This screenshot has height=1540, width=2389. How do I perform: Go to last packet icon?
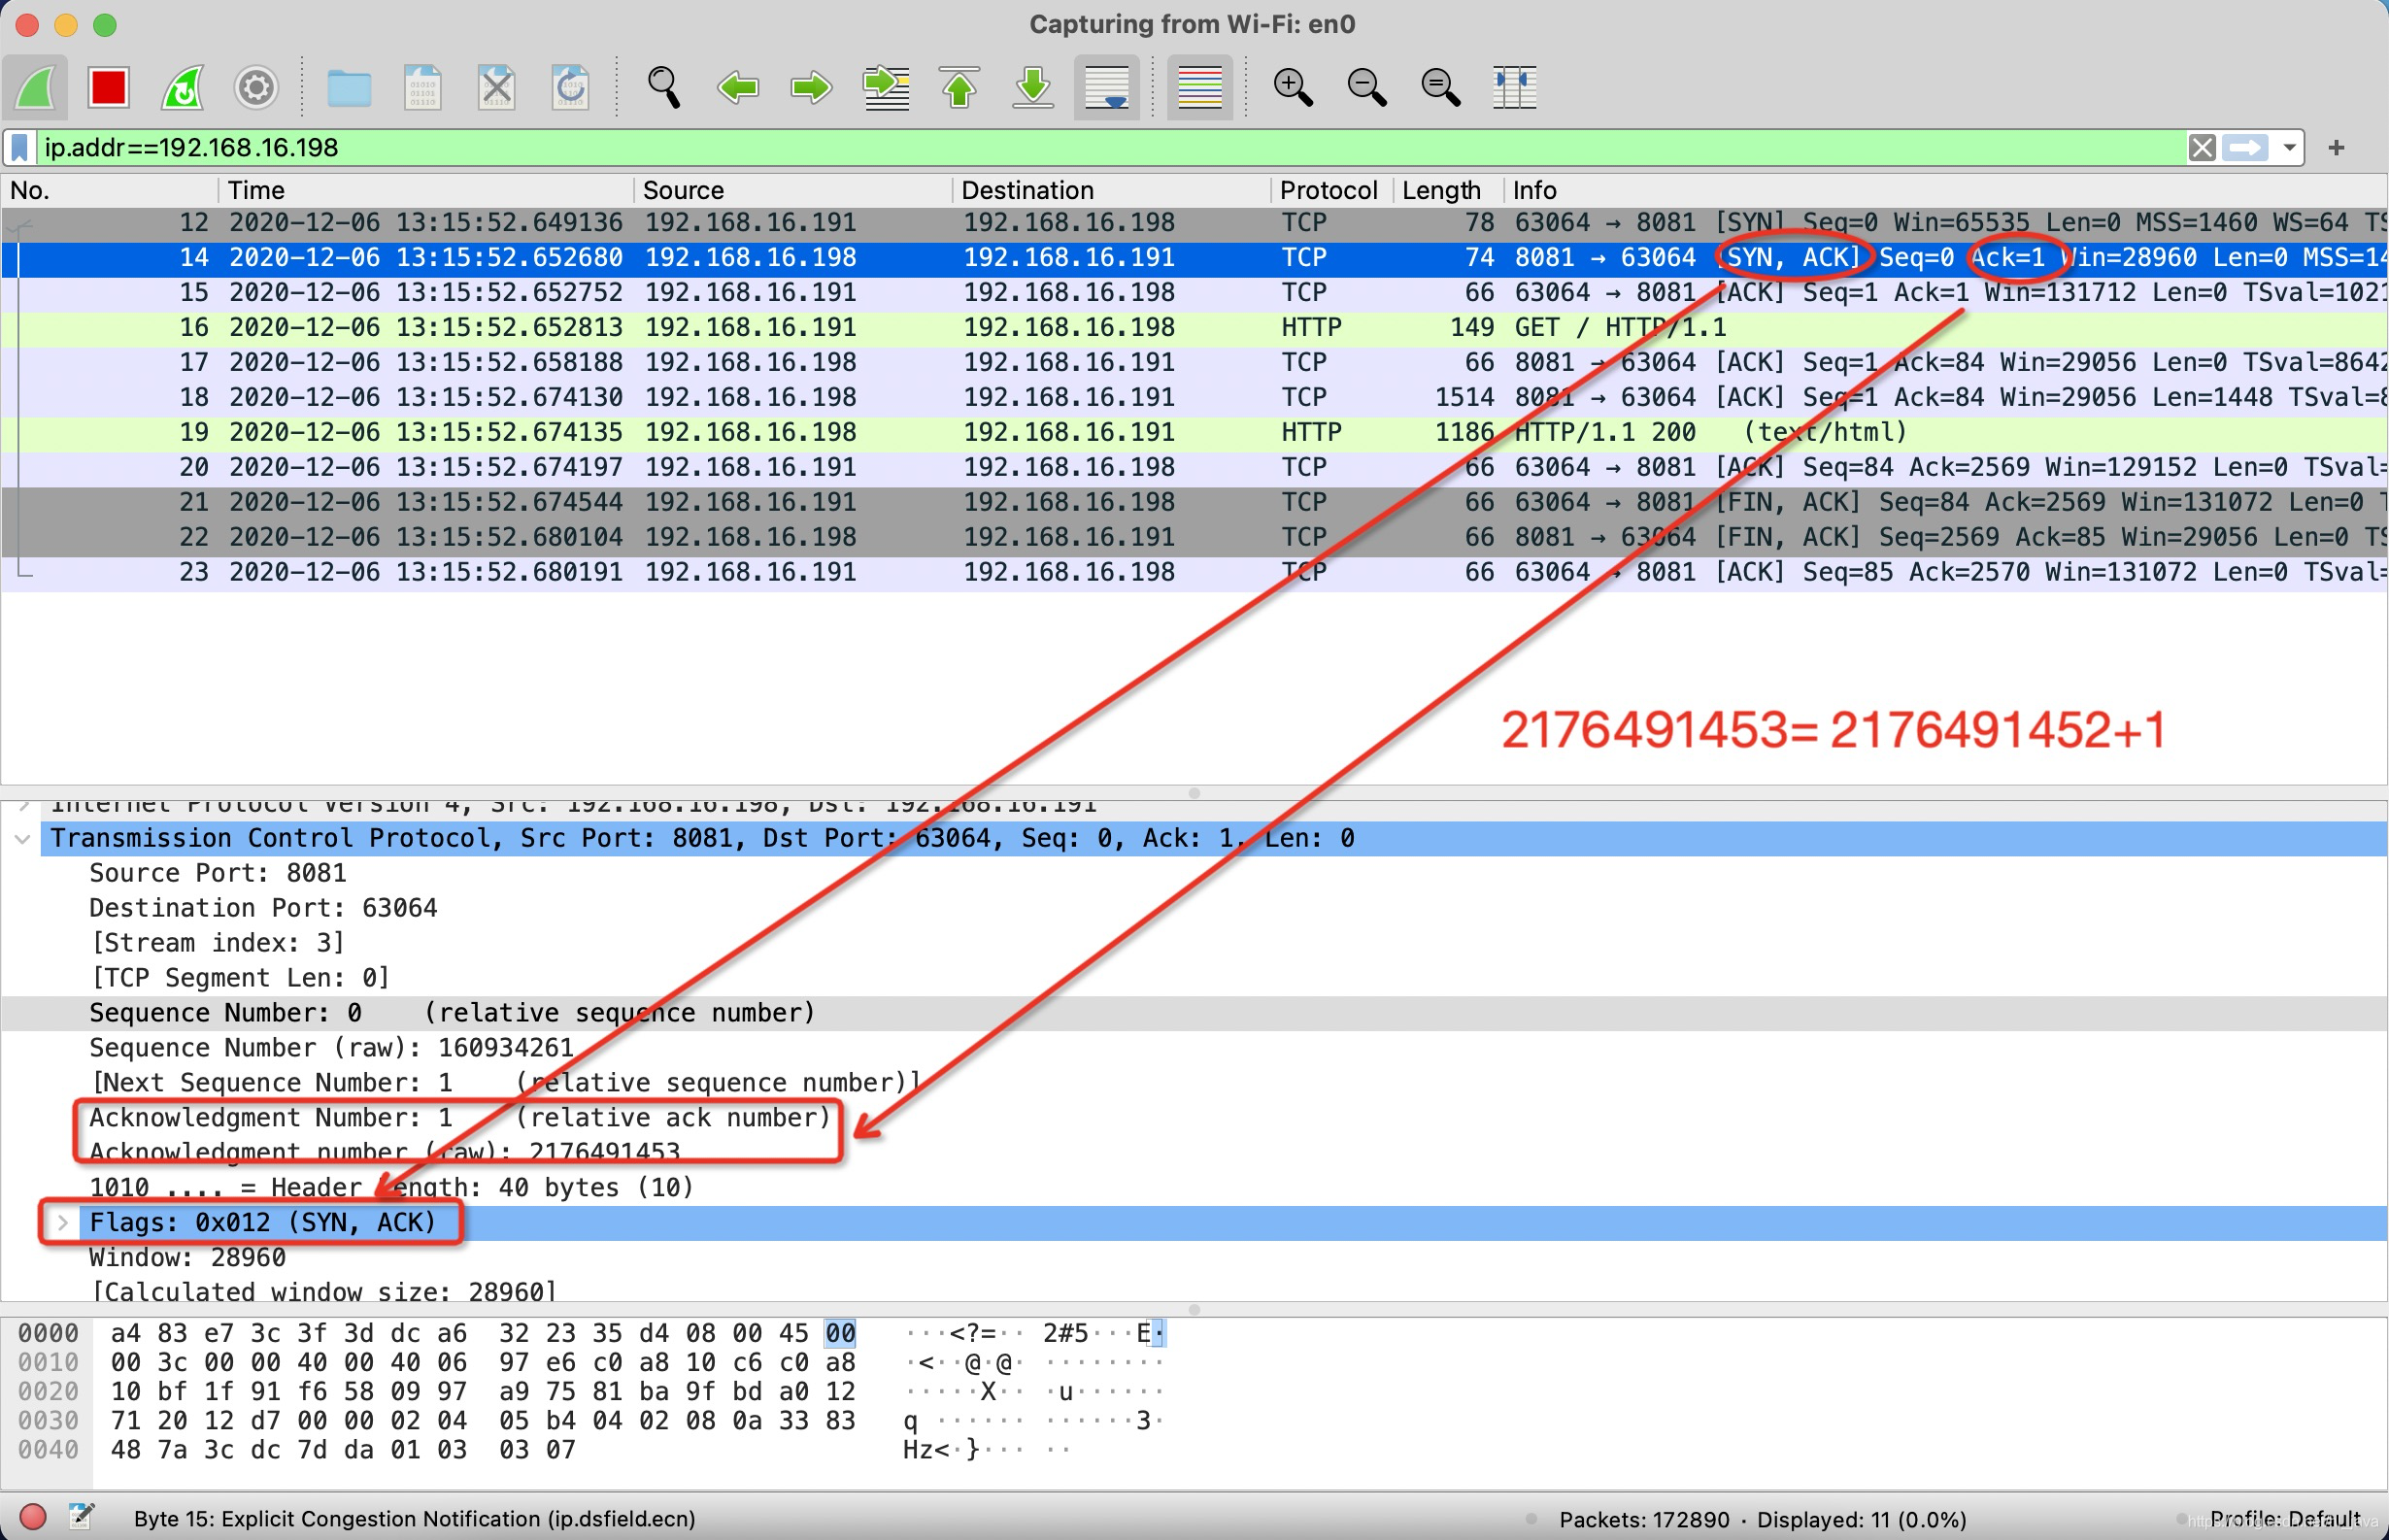pos(1033,88)
